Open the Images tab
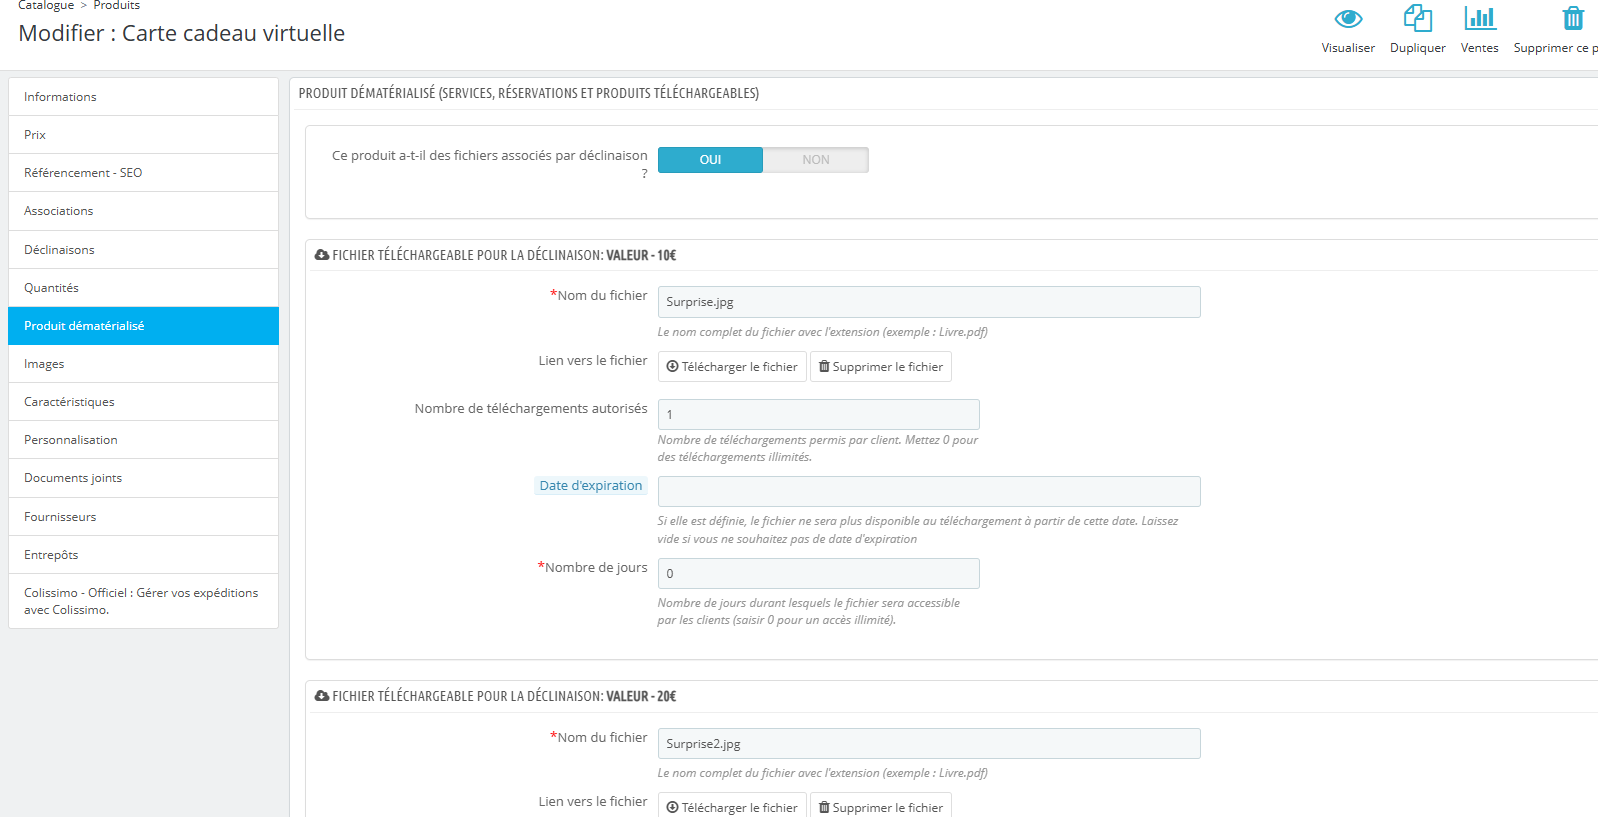1598x817 pixels. (143, 364)
